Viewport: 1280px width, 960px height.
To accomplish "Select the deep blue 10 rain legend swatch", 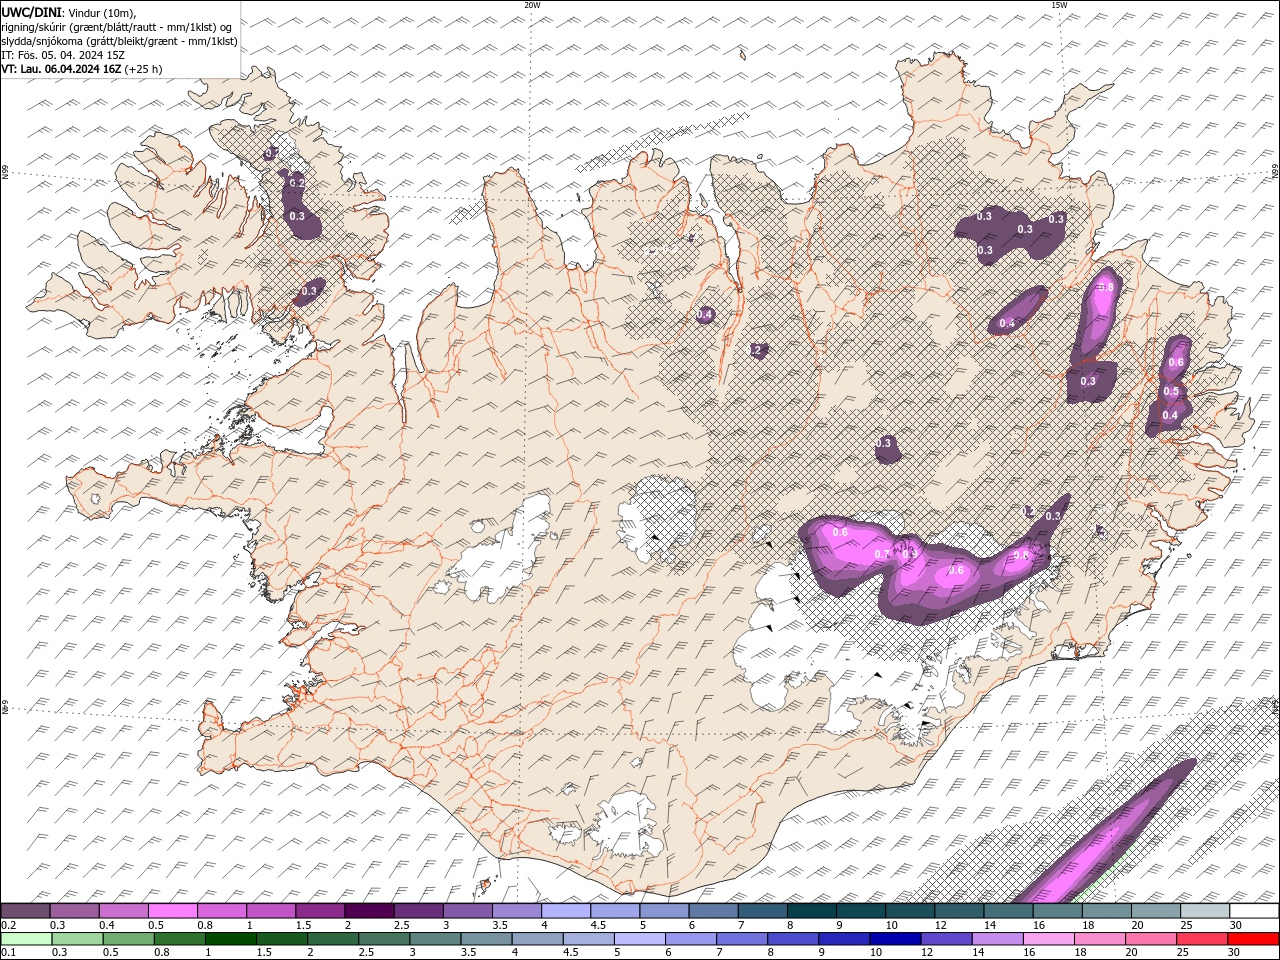I will [893, 939].
